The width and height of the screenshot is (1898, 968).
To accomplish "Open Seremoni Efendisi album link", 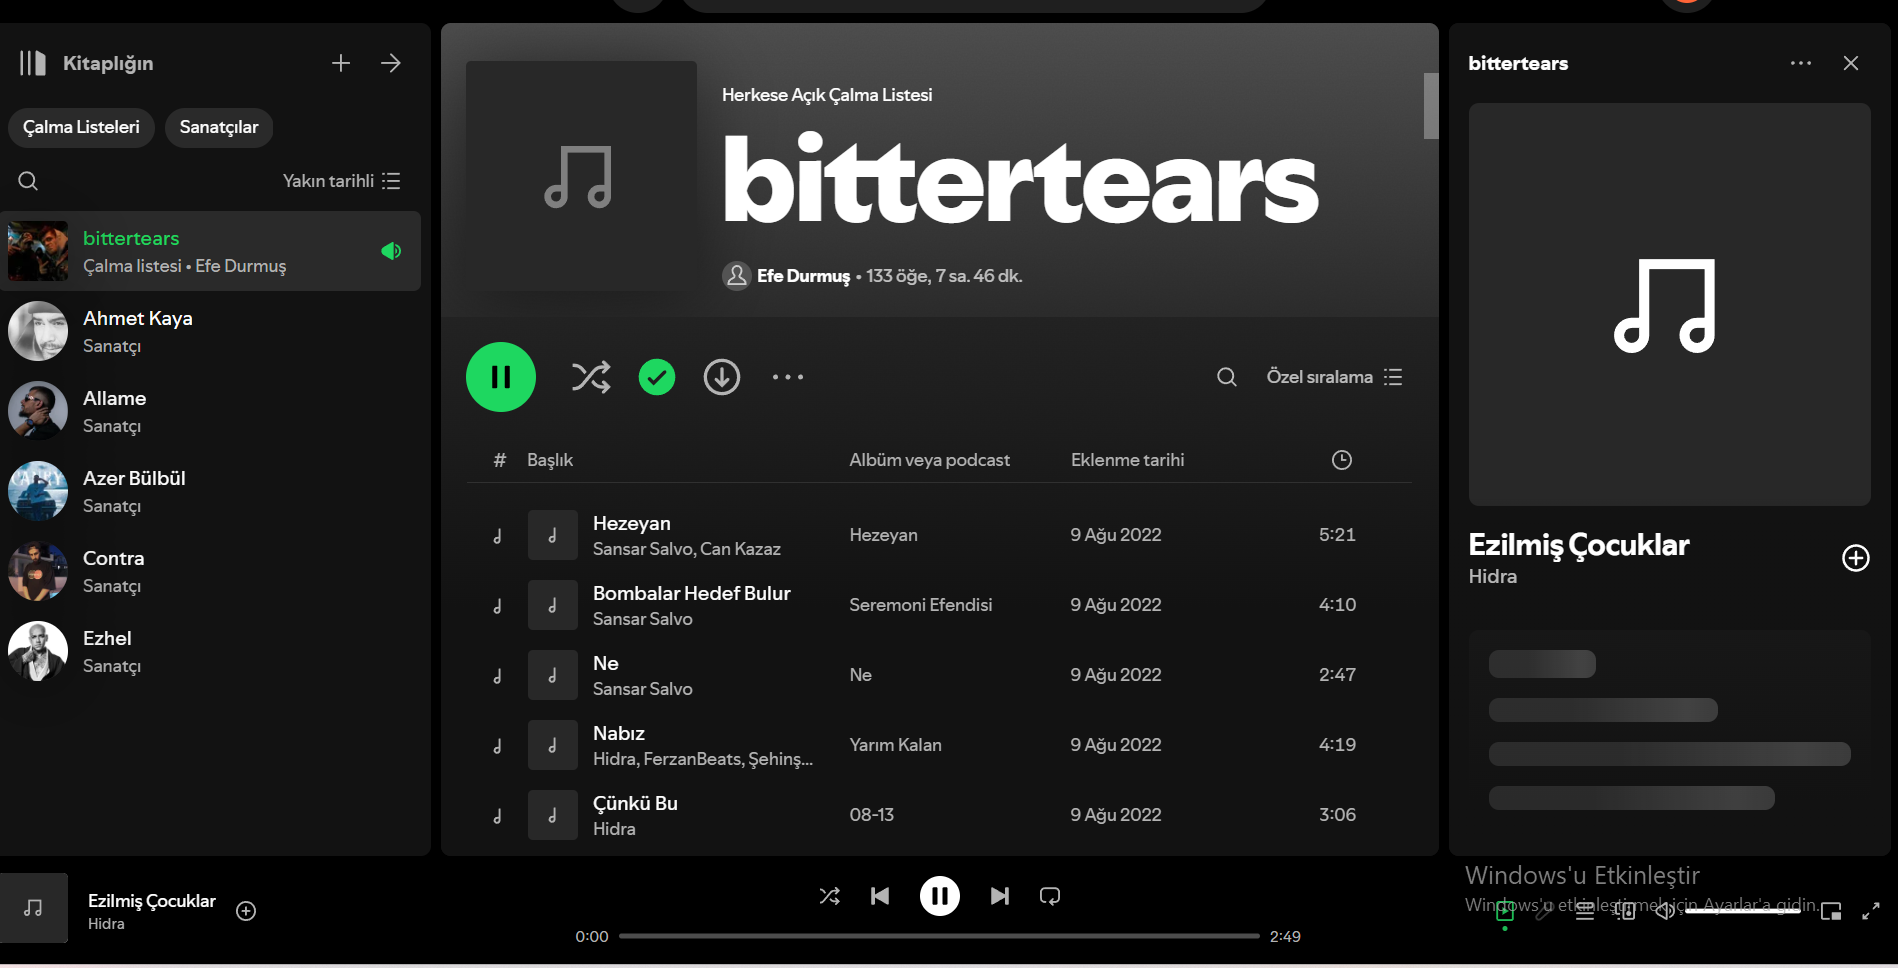I will pyautogui.click(x=921, y=605).
